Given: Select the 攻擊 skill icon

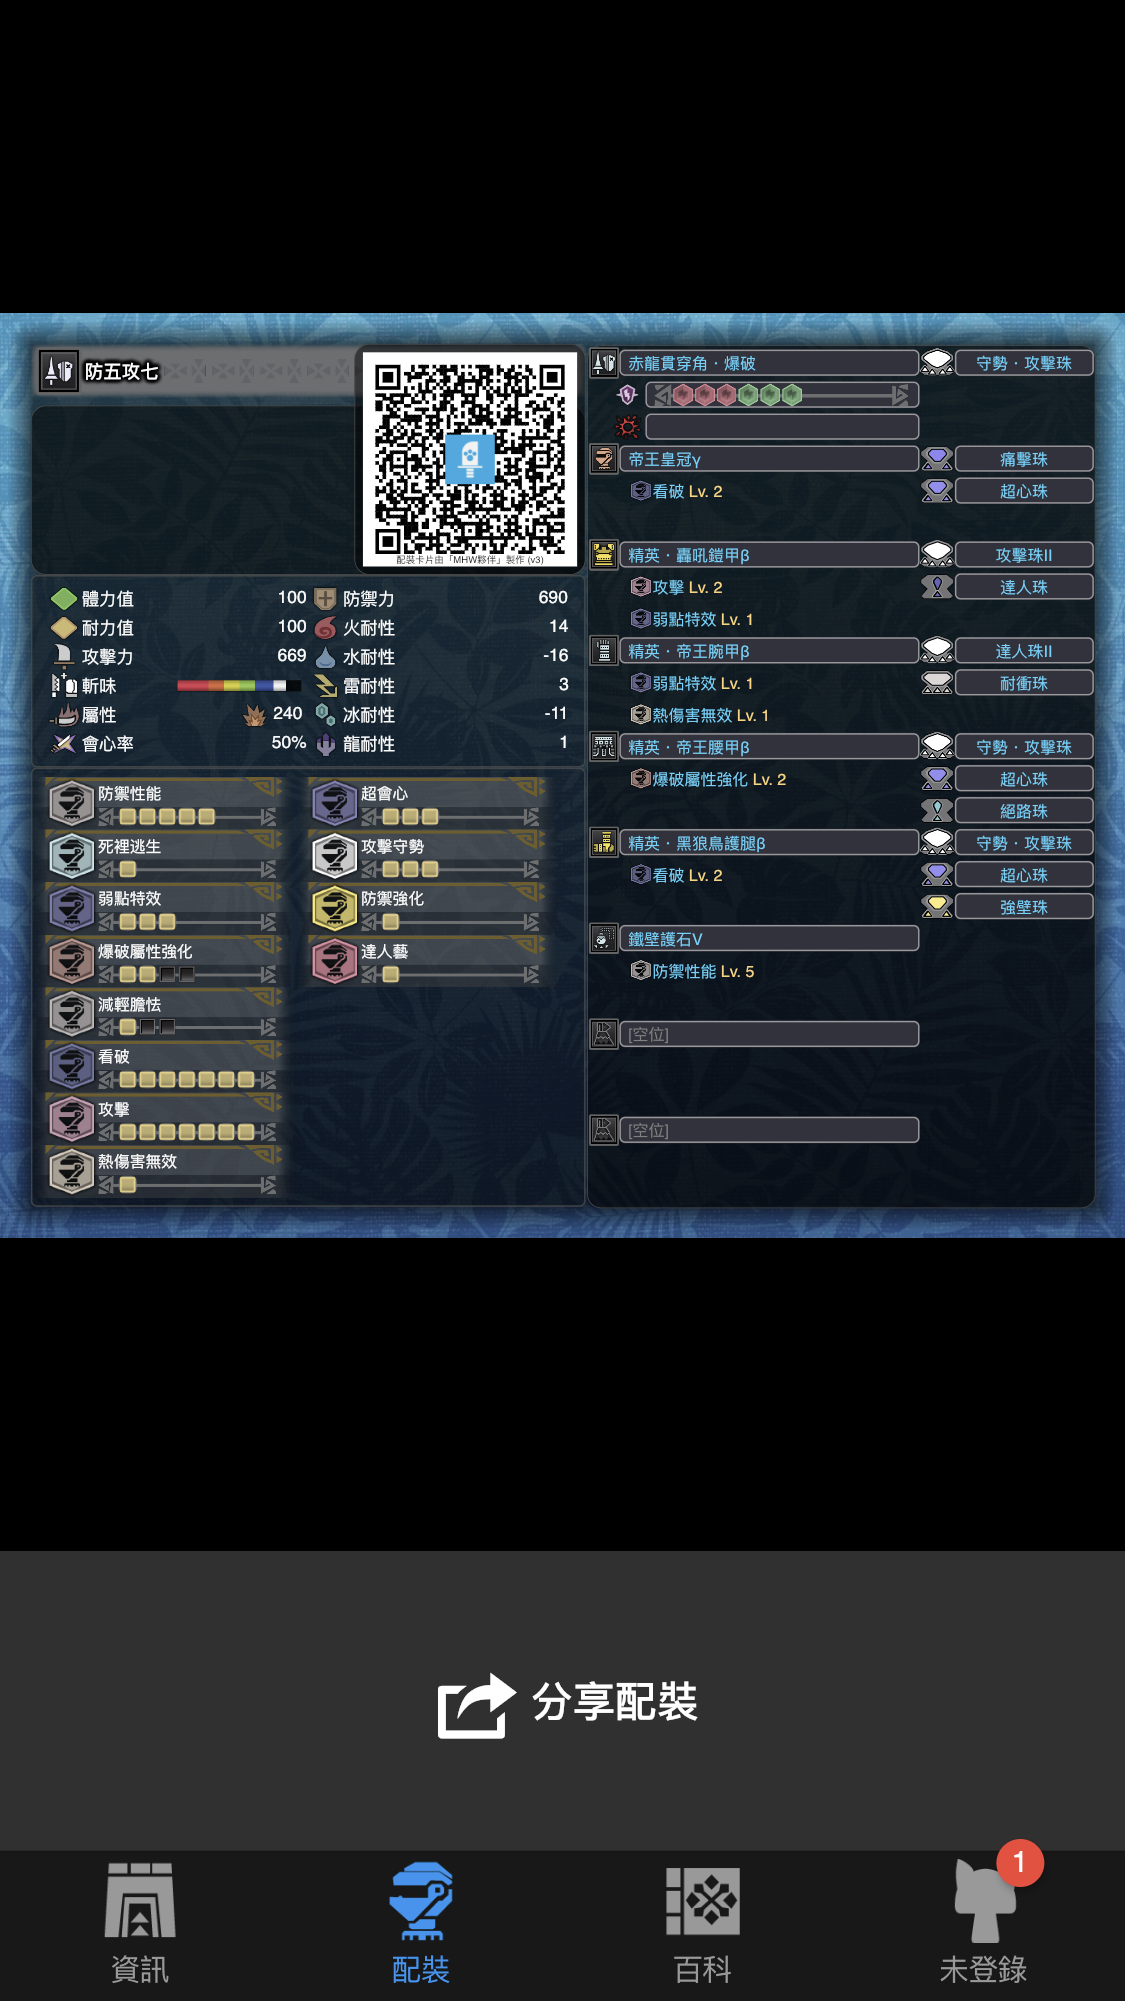Looking at the screenshot, I should coord(71,1119).
